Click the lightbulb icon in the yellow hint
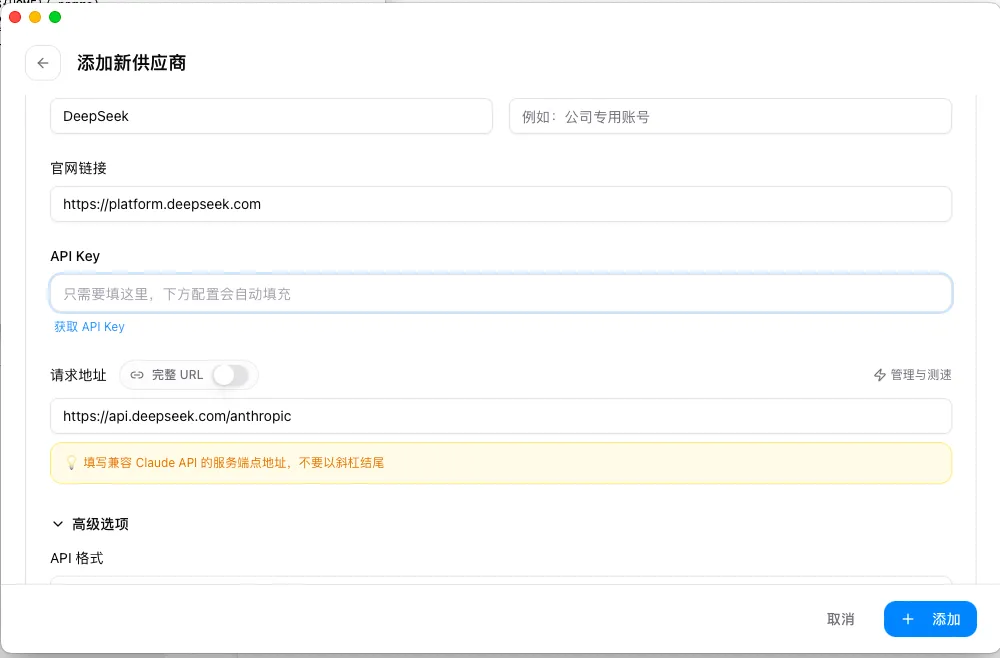 click(71, 463)
